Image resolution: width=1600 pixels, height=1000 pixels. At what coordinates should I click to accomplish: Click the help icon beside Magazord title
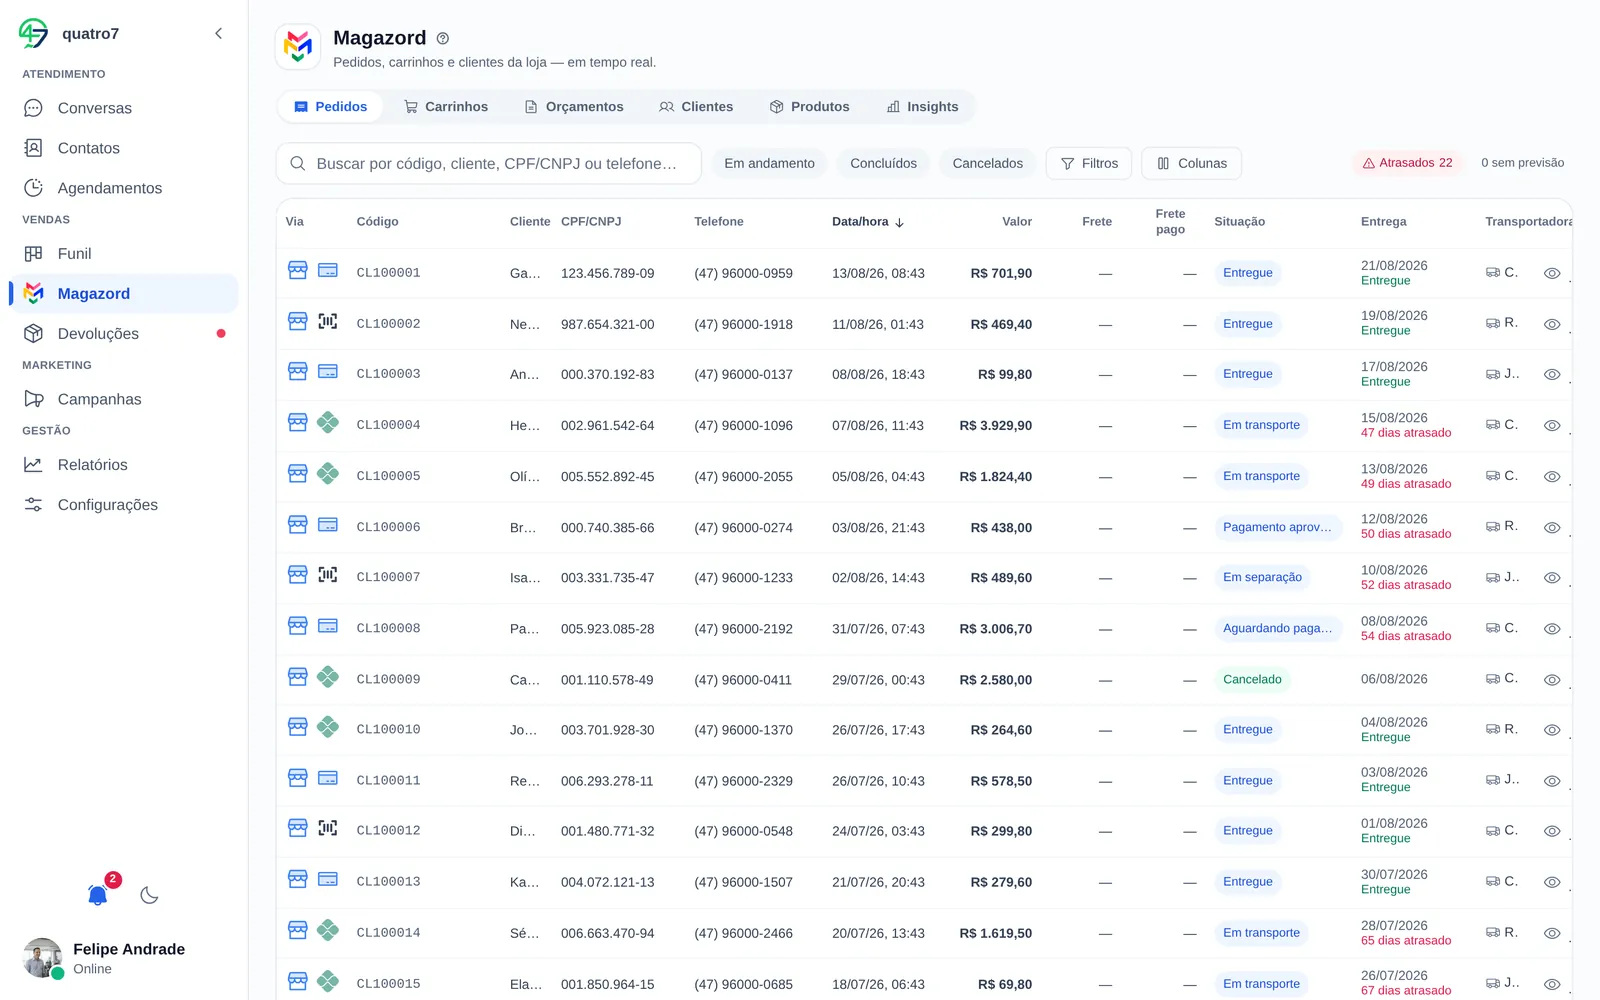443,38
